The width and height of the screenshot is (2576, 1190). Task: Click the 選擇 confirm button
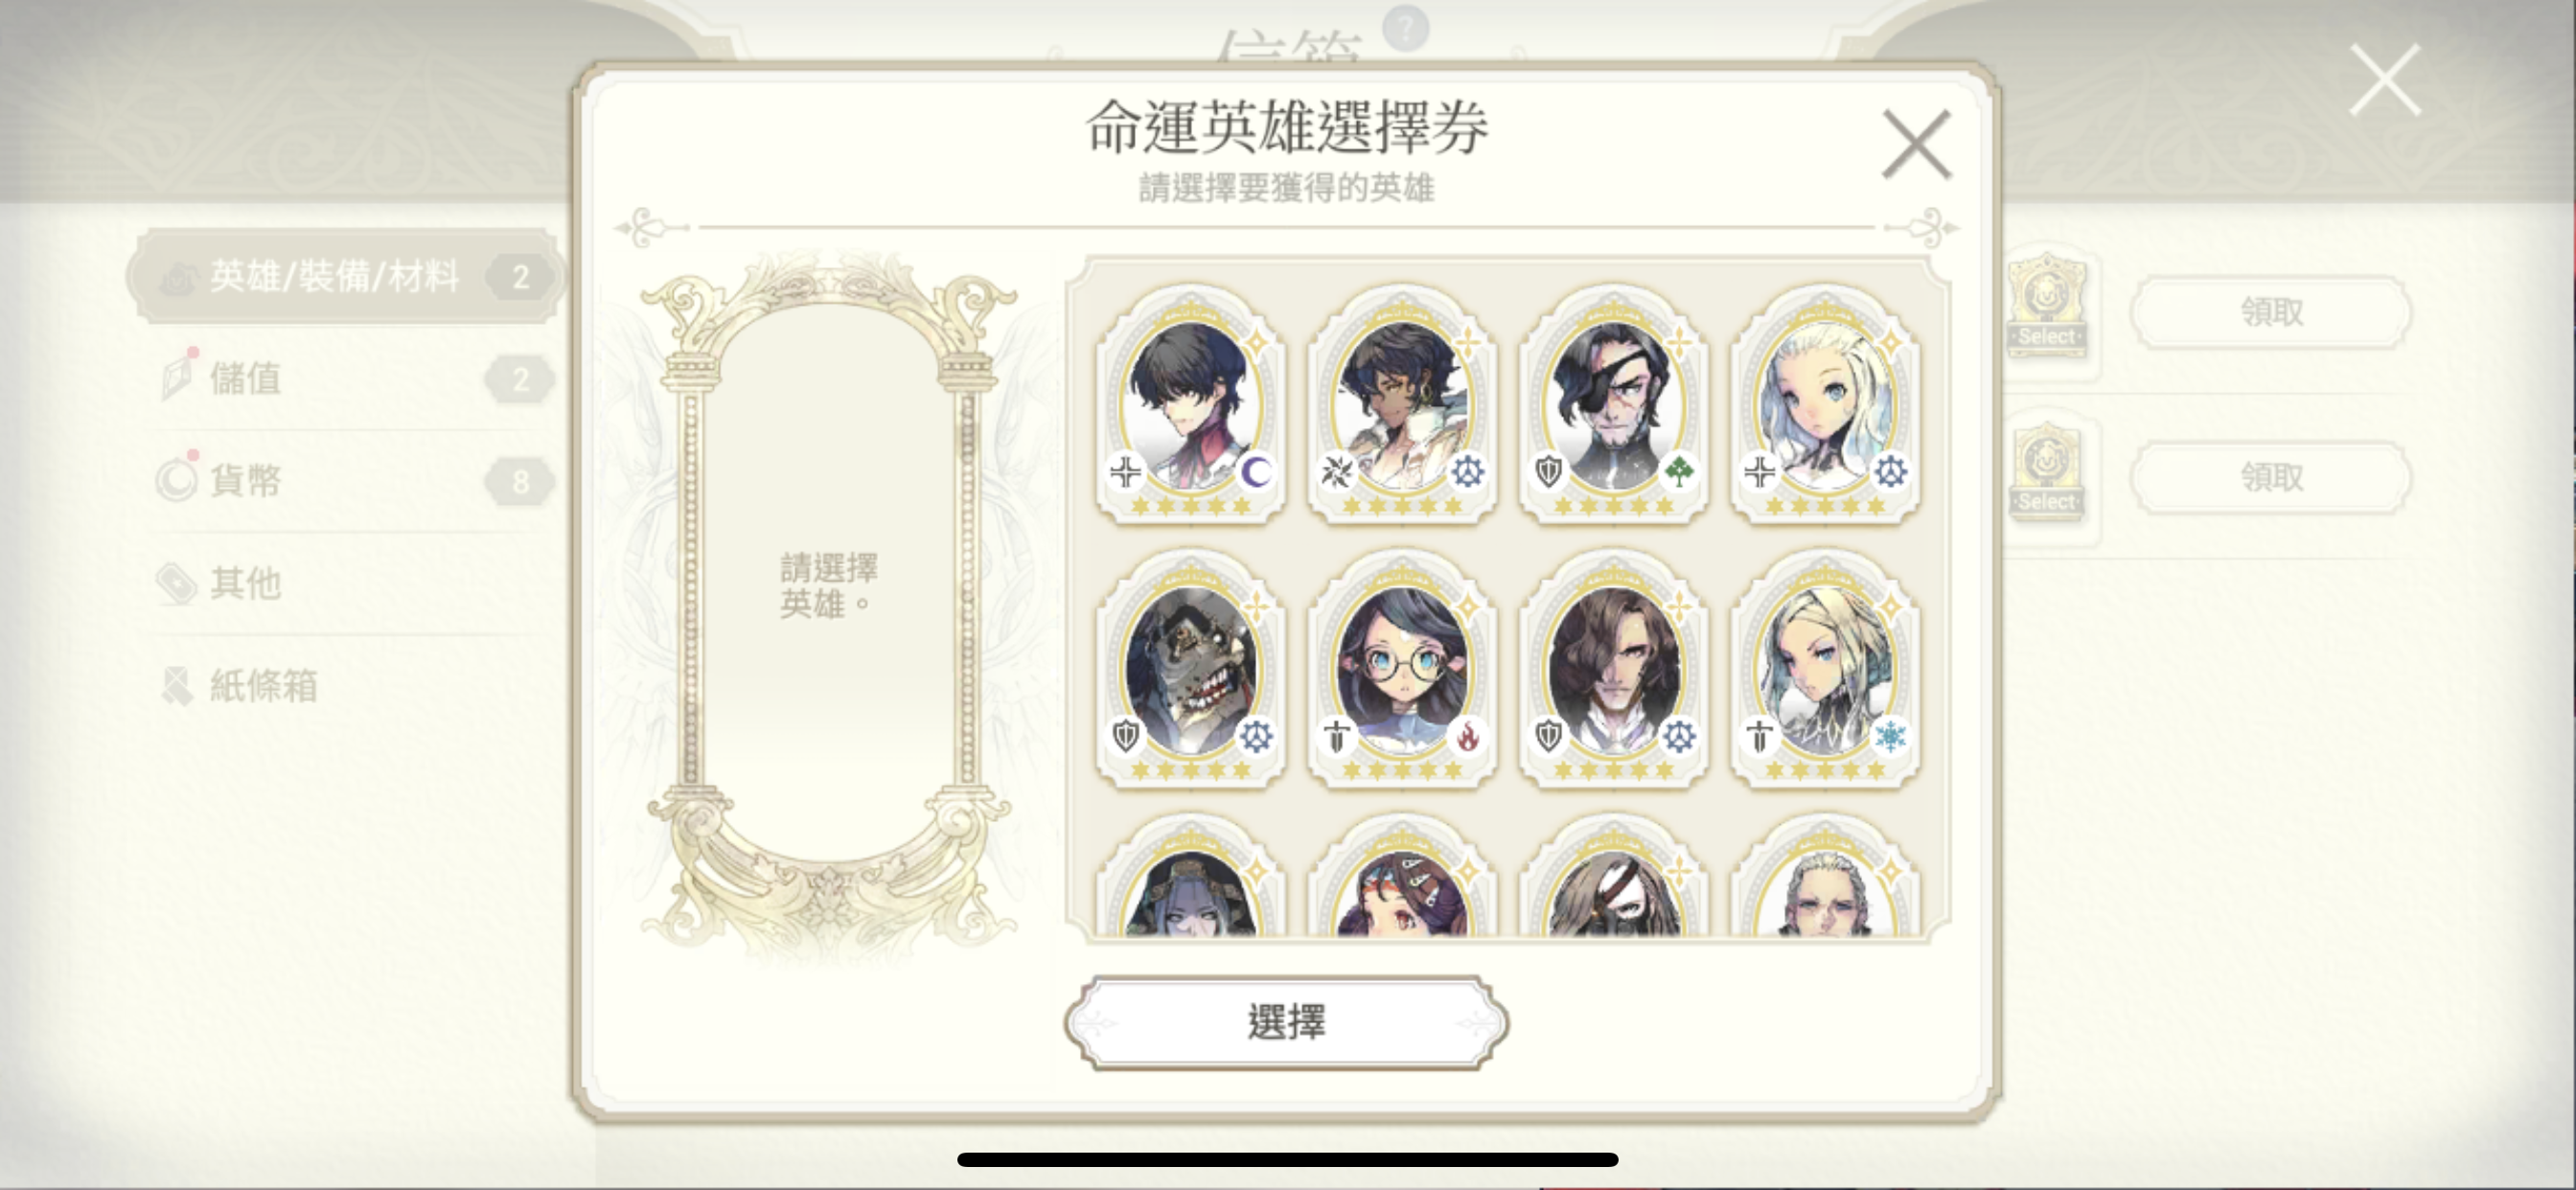pyautogui.click(x=1286, y=1022)
